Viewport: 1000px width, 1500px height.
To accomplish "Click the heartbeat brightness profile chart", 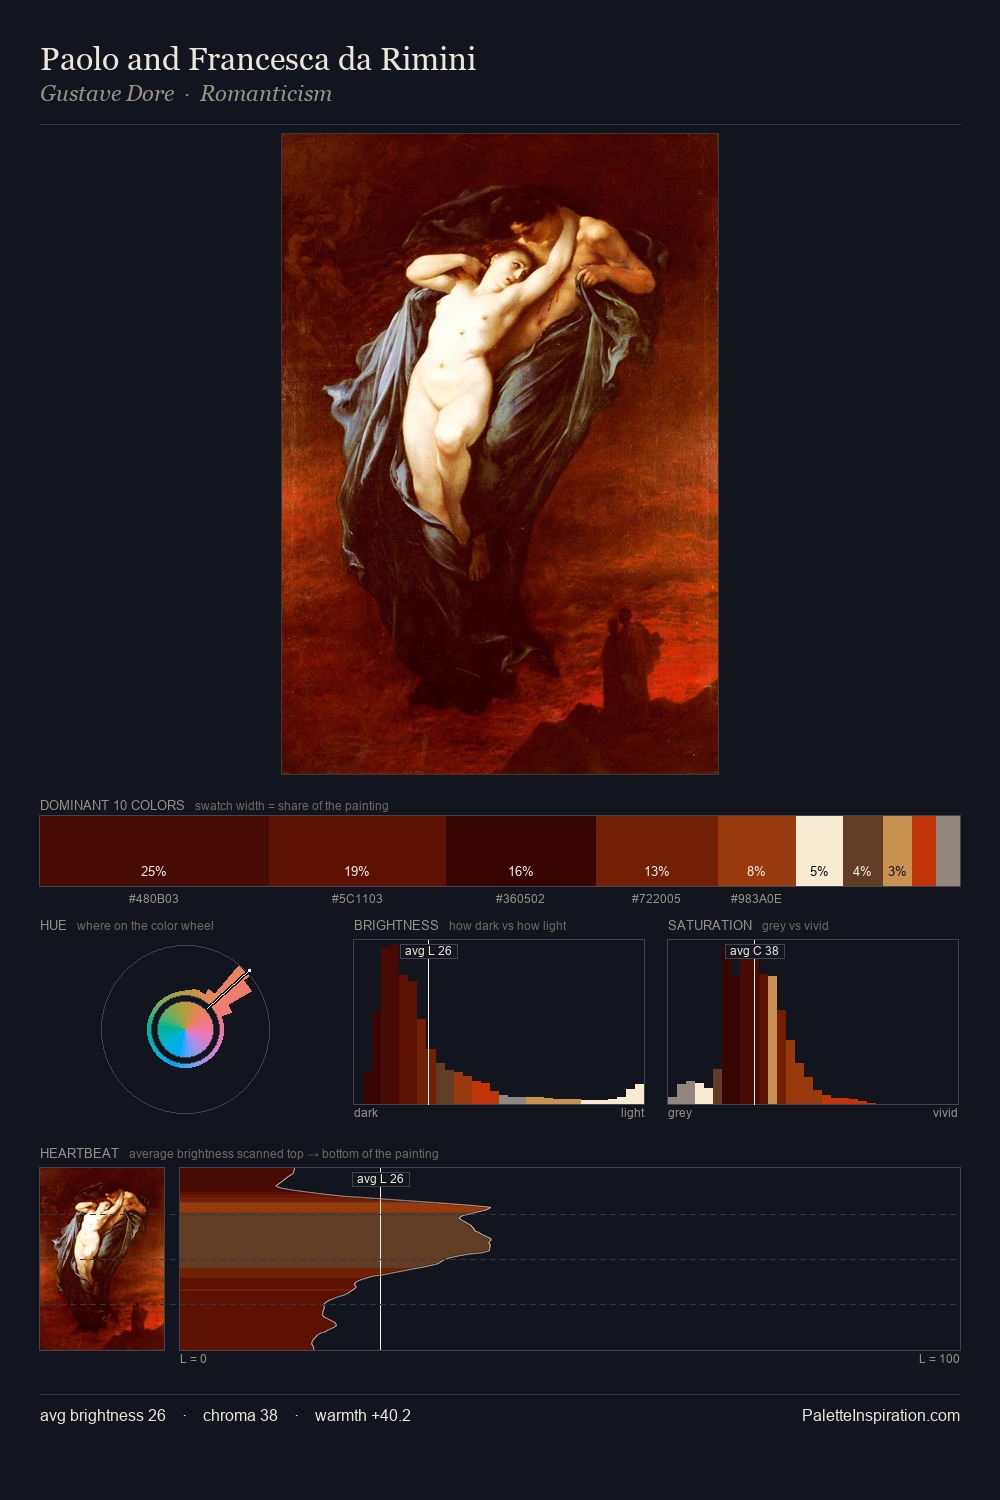I will point(570,1259).
